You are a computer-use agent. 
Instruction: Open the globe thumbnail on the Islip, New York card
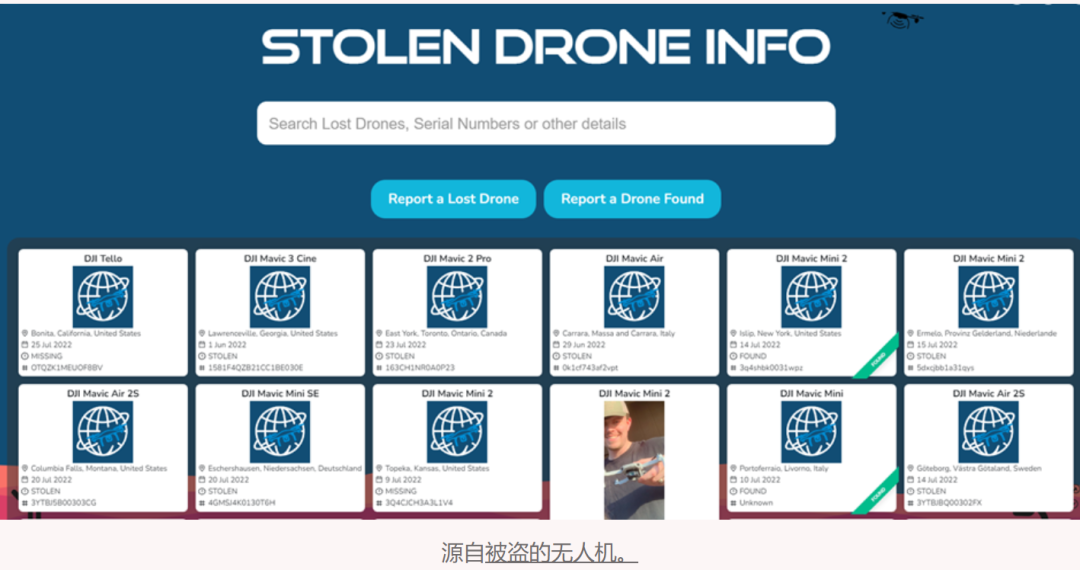pyautogui.click(x=811, y=297)
